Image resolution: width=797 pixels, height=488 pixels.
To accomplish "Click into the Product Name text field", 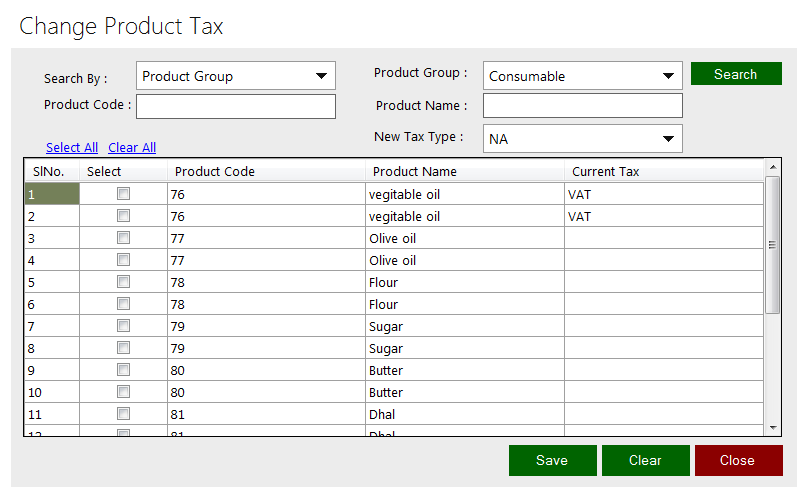I will click(582, 106).
